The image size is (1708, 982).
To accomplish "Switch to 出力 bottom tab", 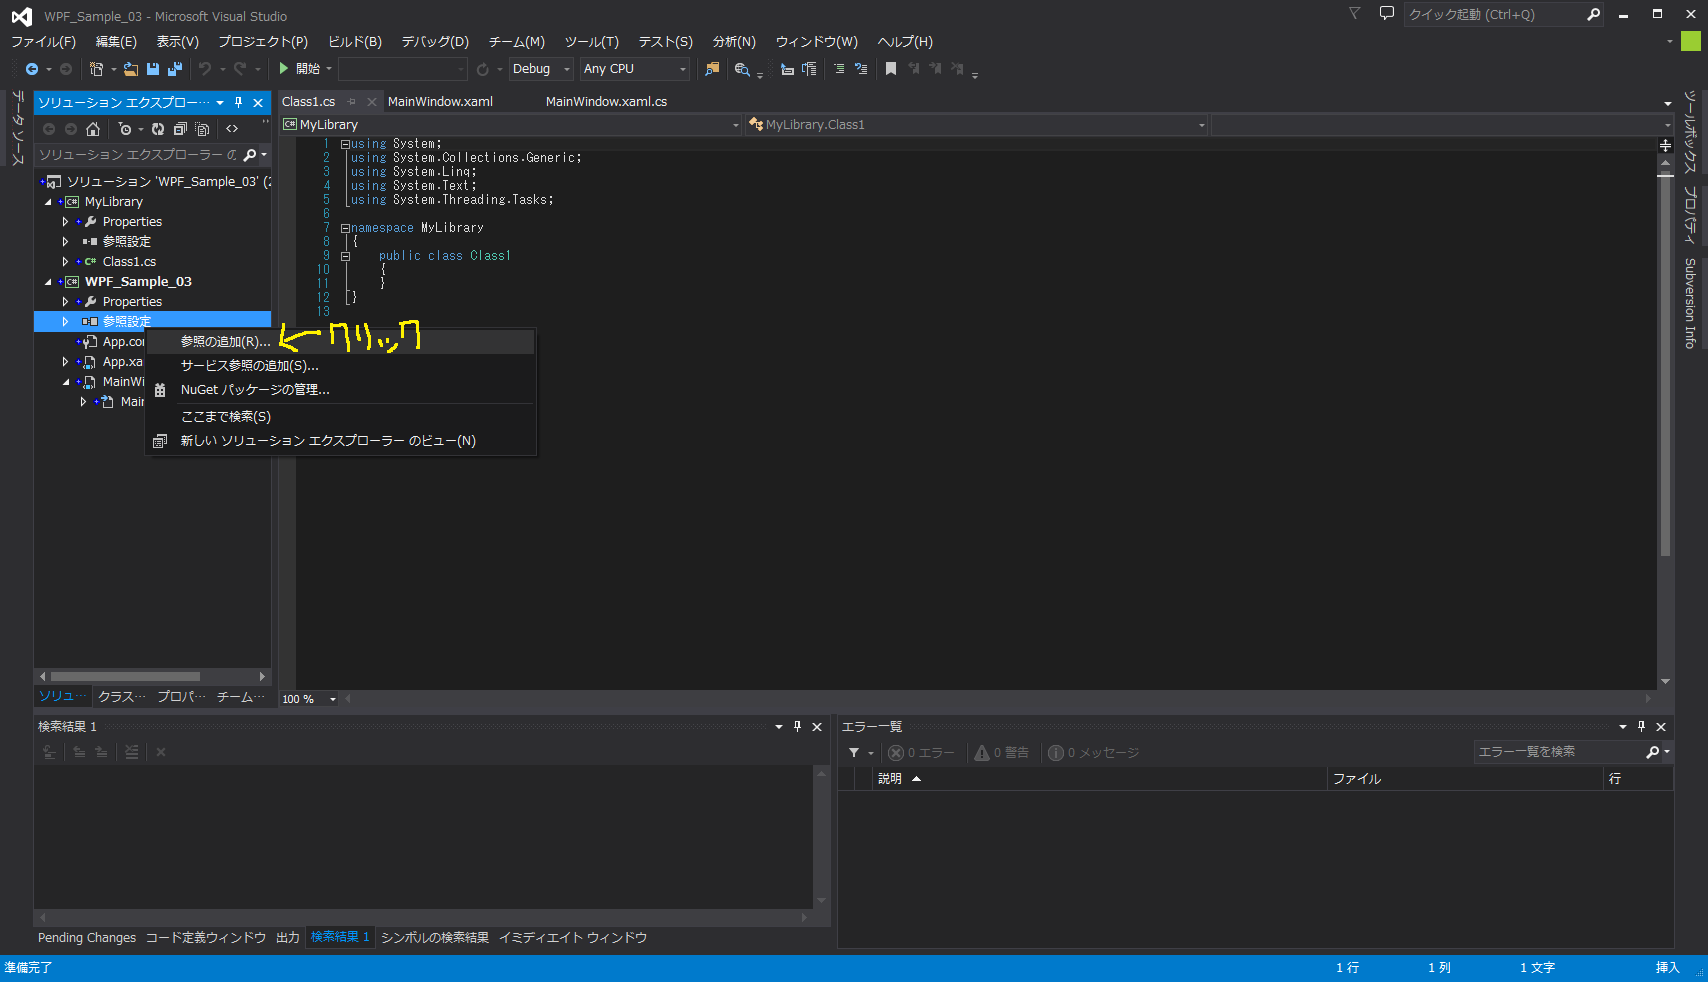I will pyautogui.click(x=288, y=938).
